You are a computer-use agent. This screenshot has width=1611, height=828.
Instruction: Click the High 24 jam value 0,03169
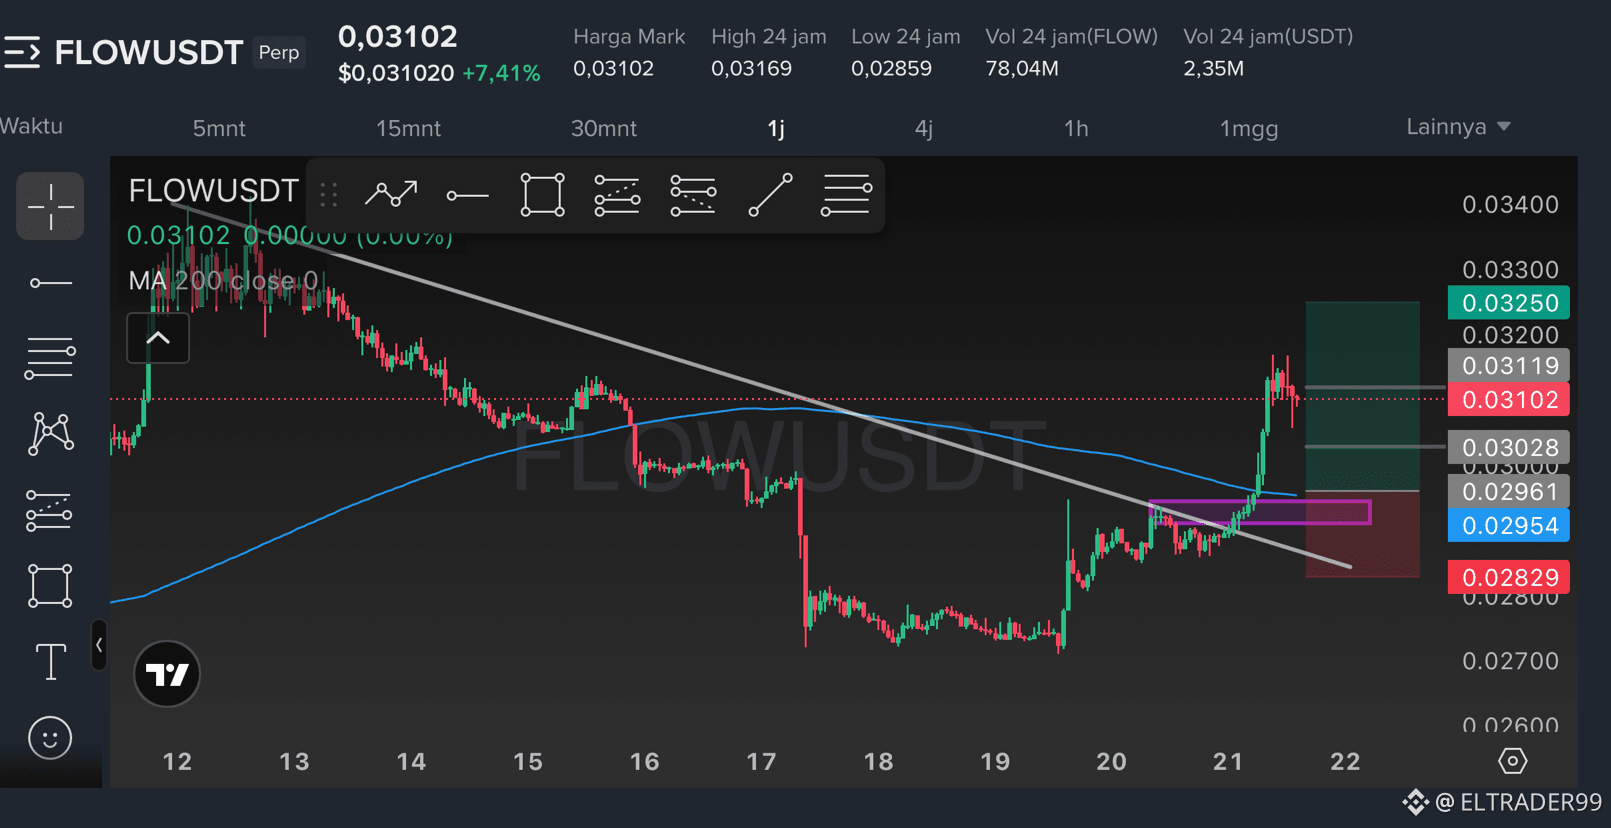tap(751, 68)
